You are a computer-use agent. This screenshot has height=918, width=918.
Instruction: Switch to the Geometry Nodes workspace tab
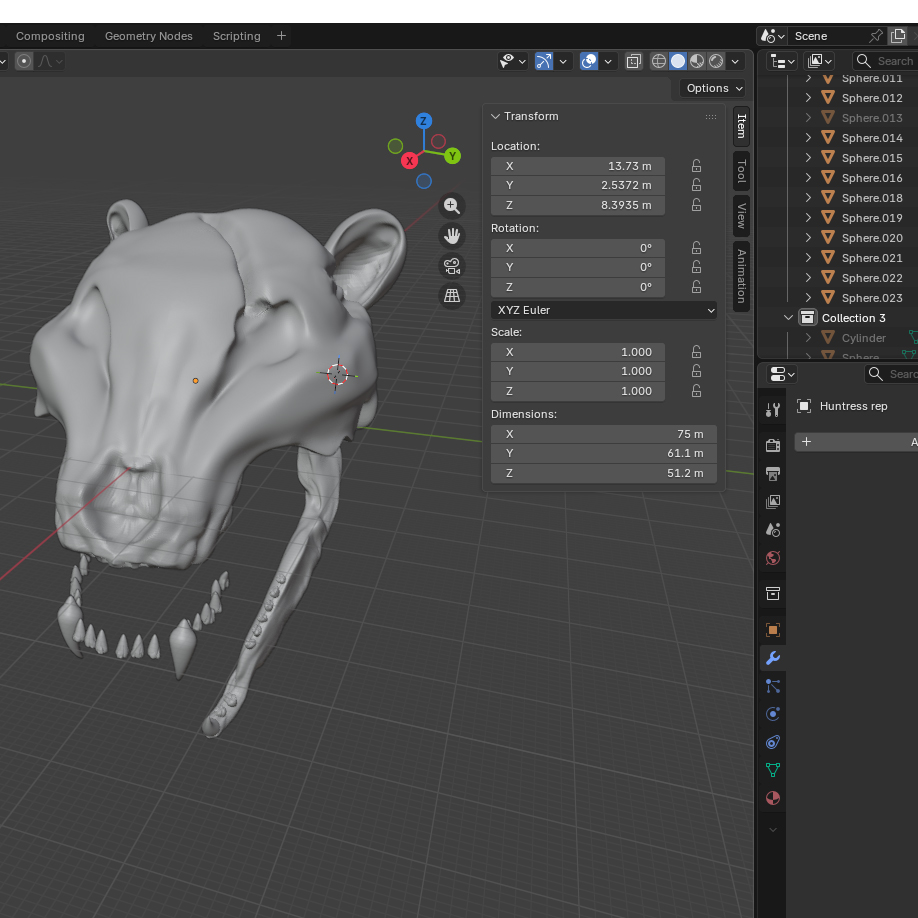[148, 36]
